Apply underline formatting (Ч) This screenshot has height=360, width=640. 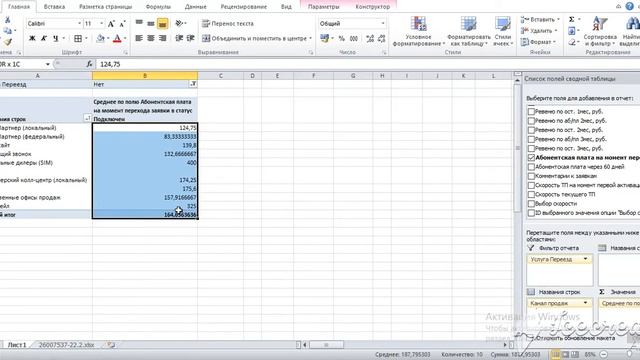point(56,38)
